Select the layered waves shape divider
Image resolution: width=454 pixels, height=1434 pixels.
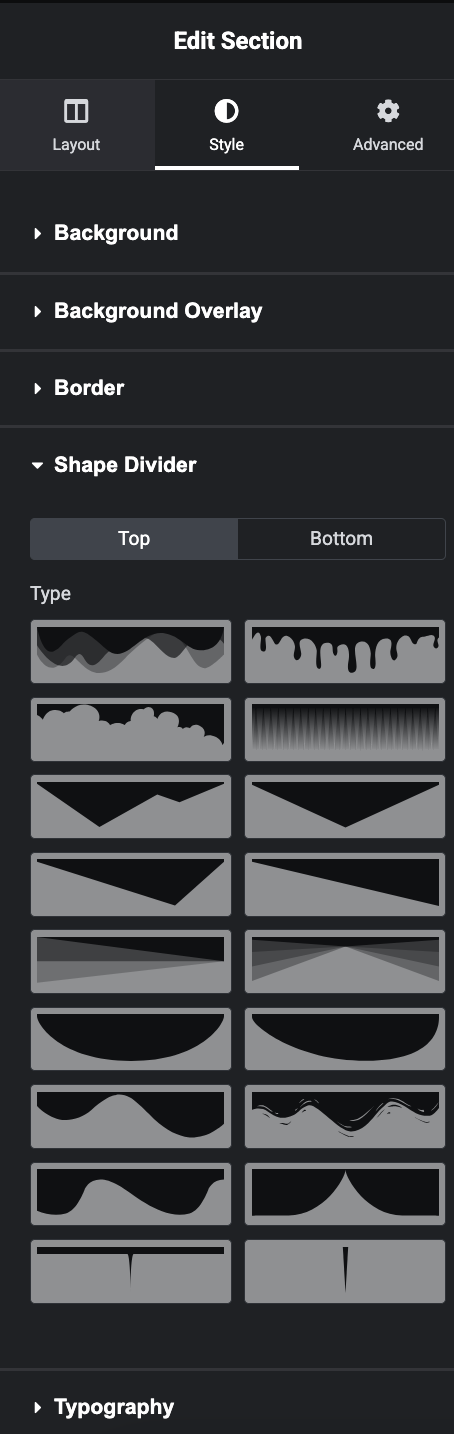point(131,651)
